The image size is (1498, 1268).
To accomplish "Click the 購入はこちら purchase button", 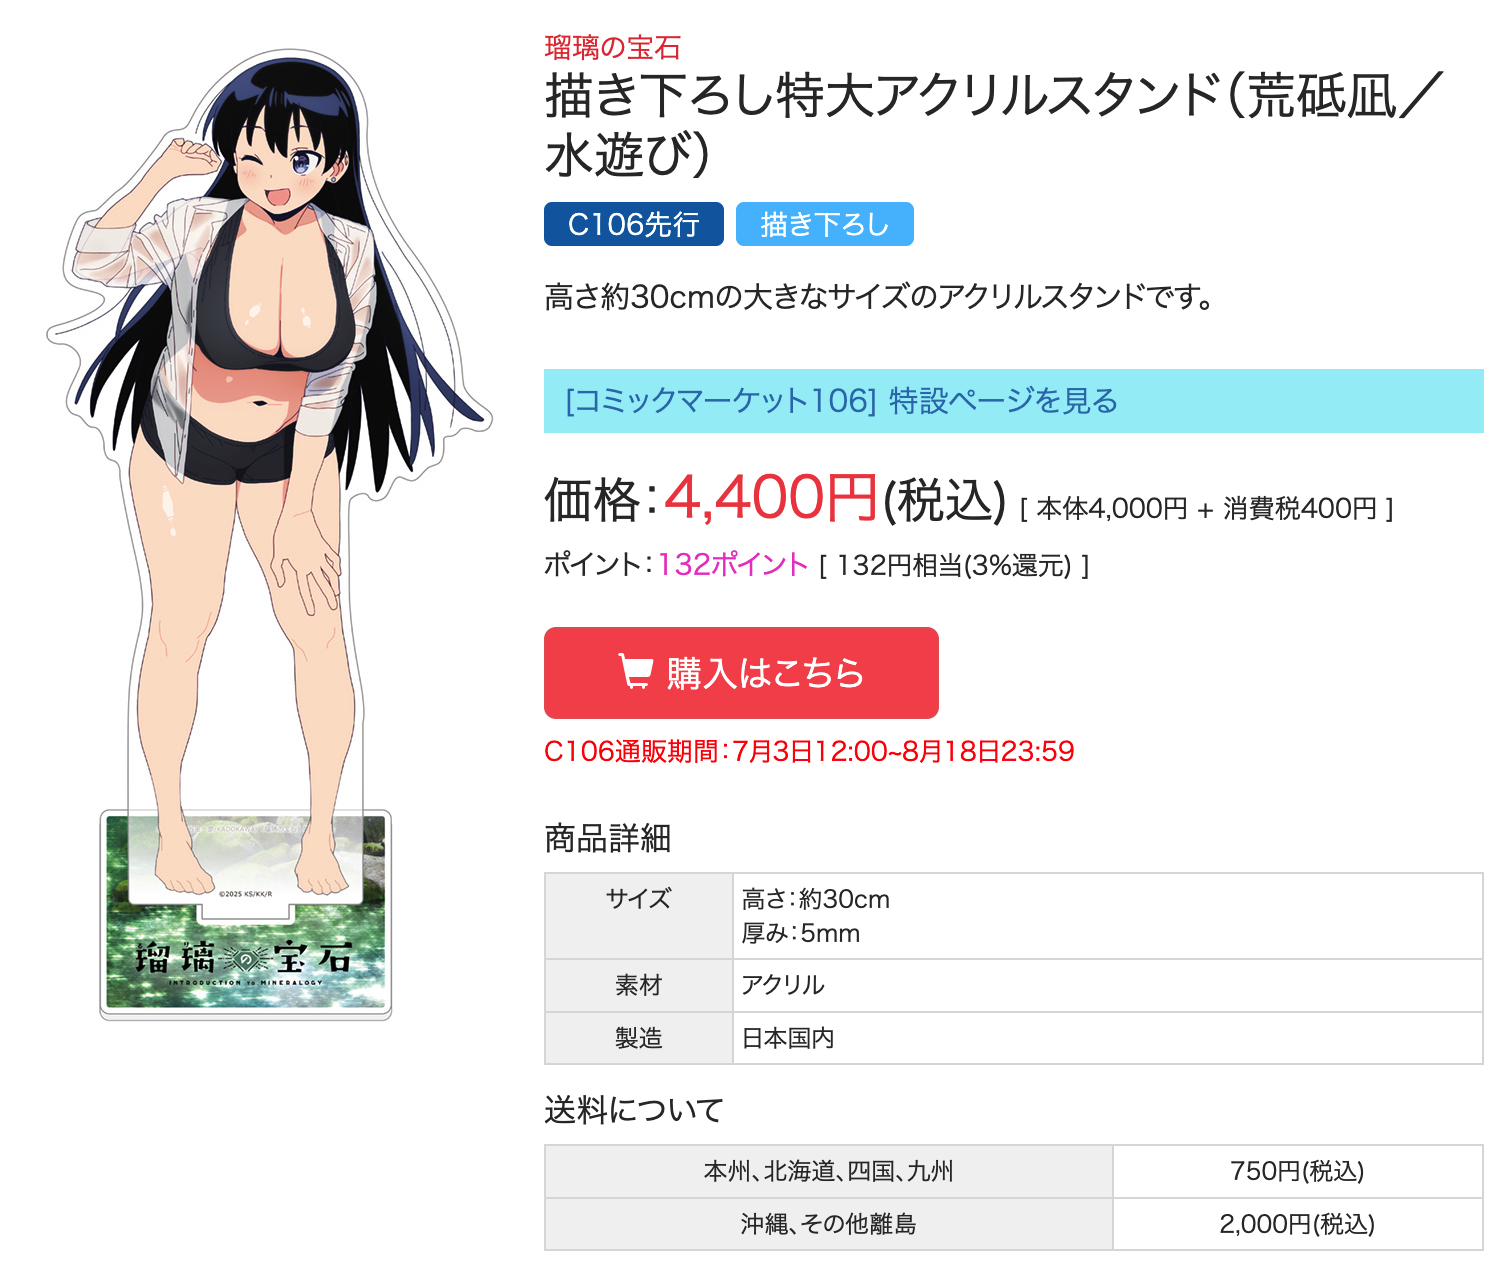I will [x=741, y=673].
